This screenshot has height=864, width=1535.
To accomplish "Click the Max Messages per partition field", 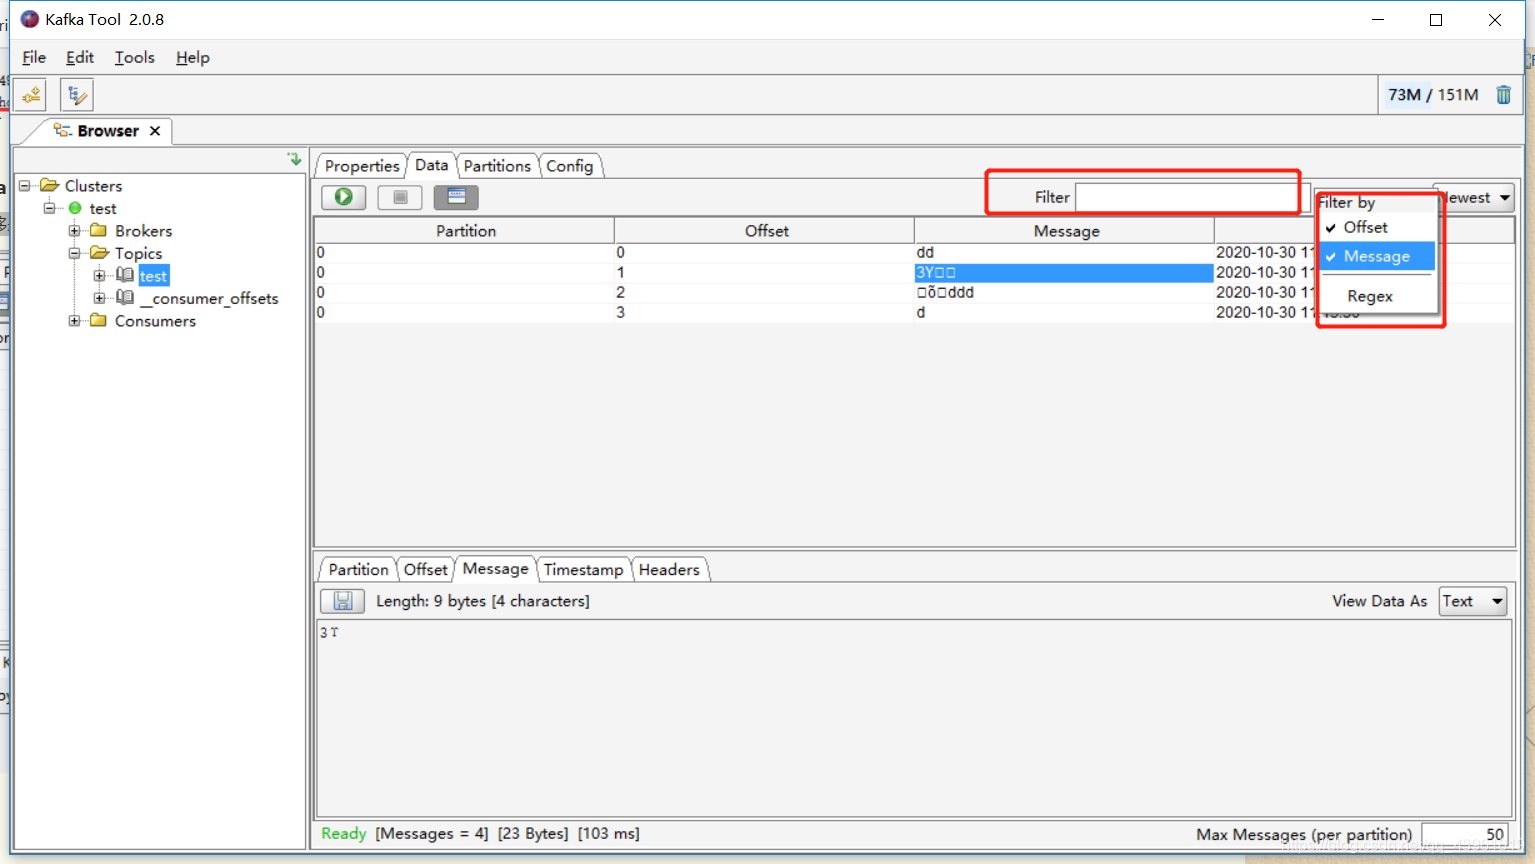I will click(1464, 834).
